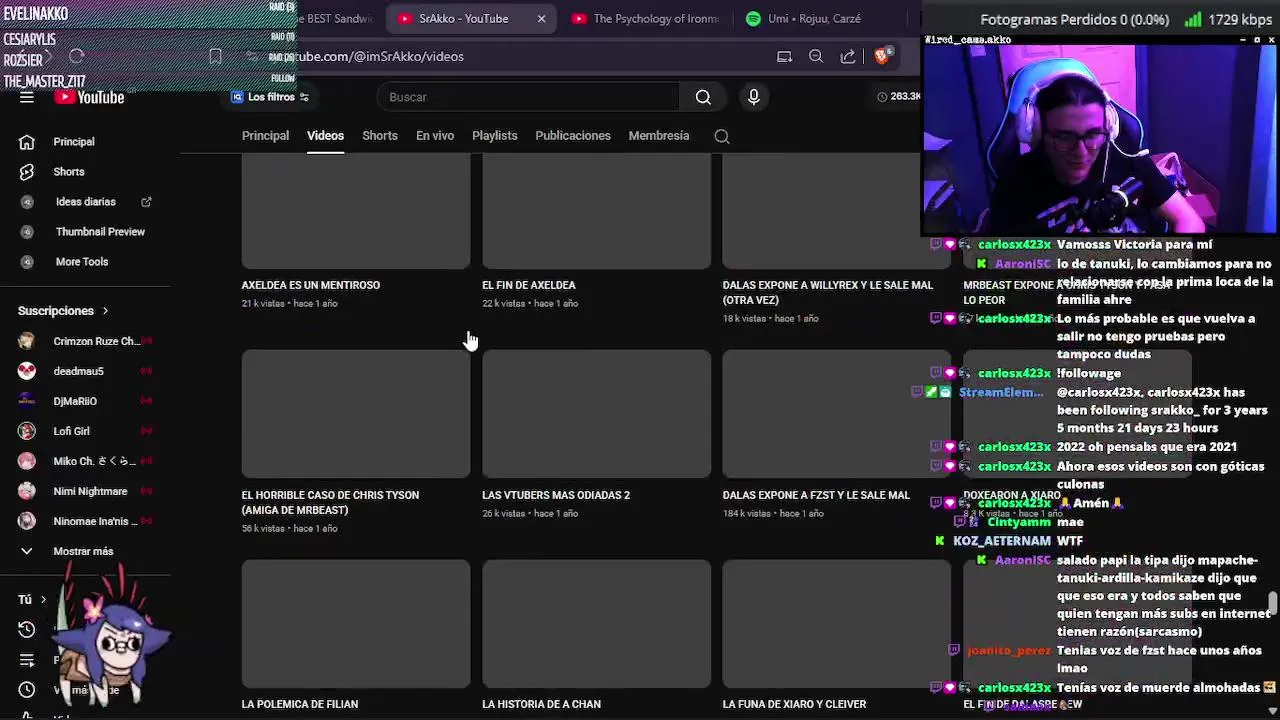Close the SrAkko - YouTube tab

(541, 19)
